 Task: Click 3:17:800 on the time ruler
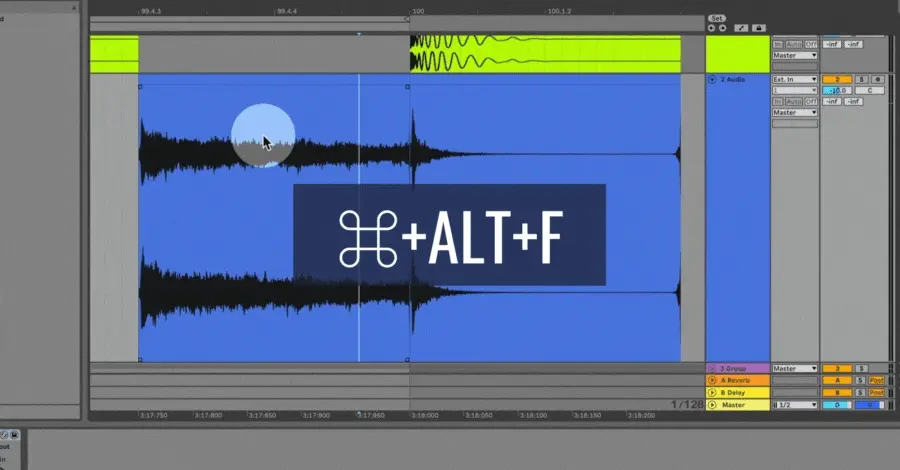click(208, 415)
